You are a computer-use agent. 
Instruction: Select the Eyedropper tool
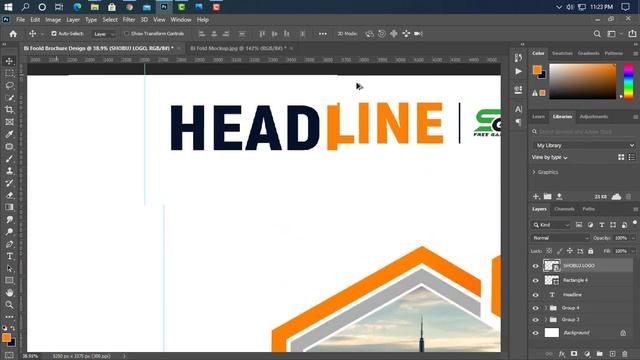pyautogui.click(x=9, y=134)
